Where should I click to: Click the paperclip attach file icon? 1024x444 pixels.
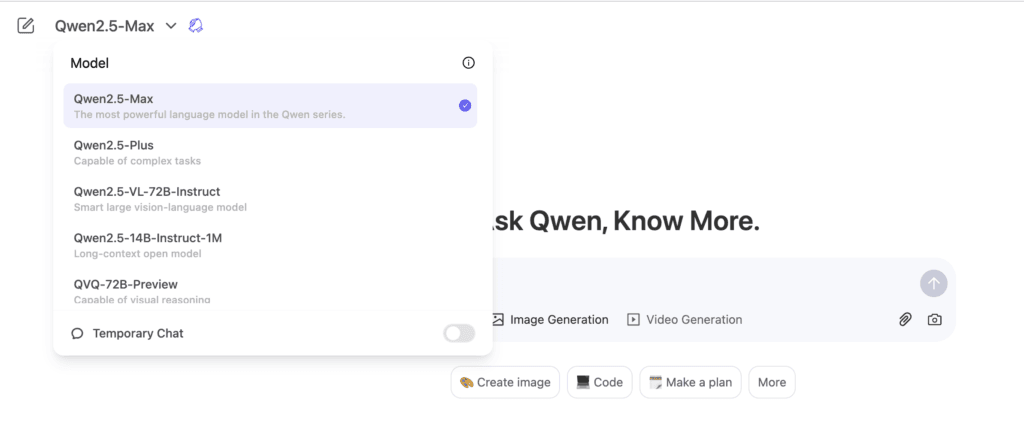[x=905, y=320]
